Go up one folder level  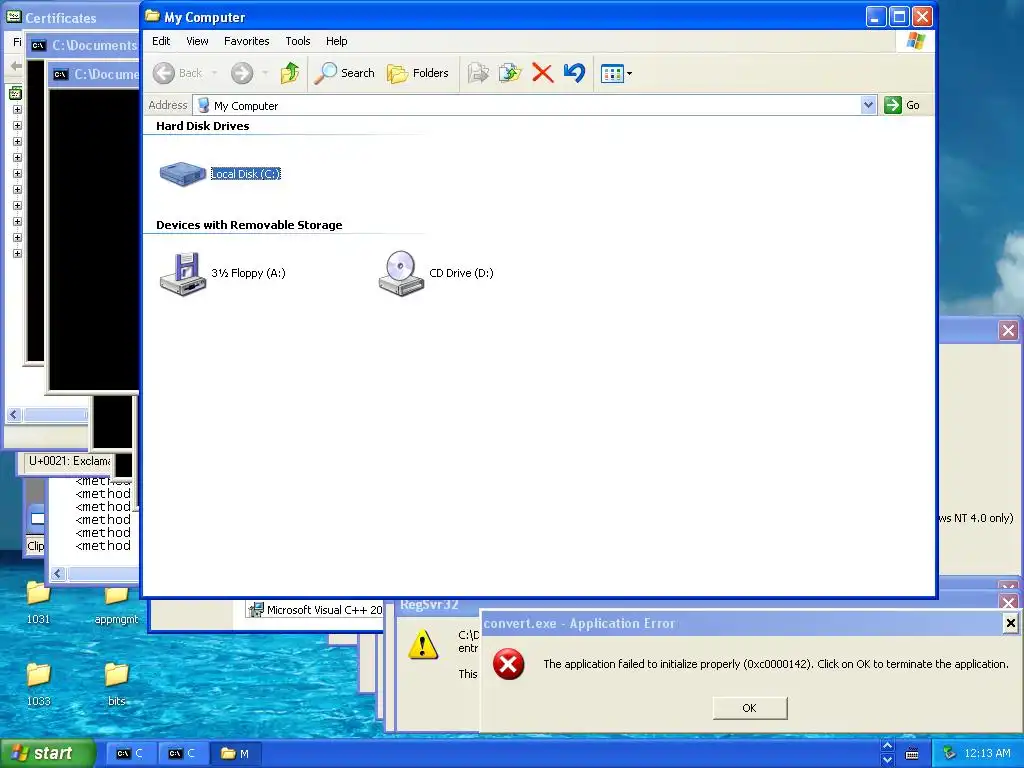click(289, 73)
